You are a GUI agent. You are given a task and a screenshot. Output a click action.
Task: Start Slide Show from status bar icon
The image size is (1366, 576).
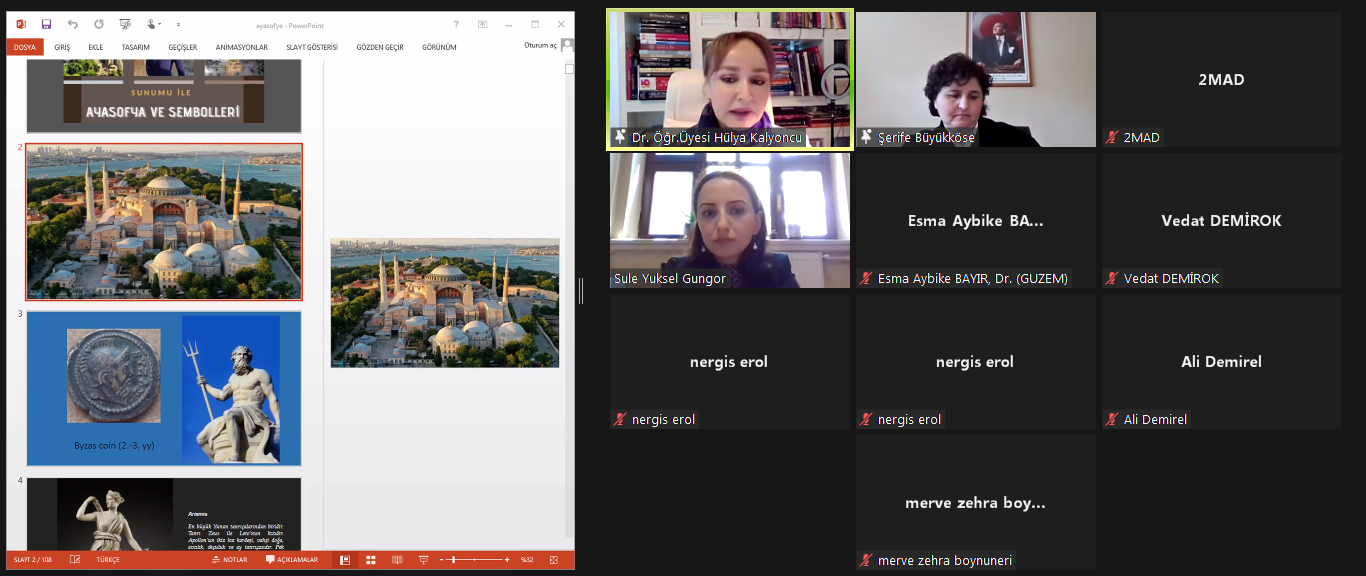click(423, 560)
